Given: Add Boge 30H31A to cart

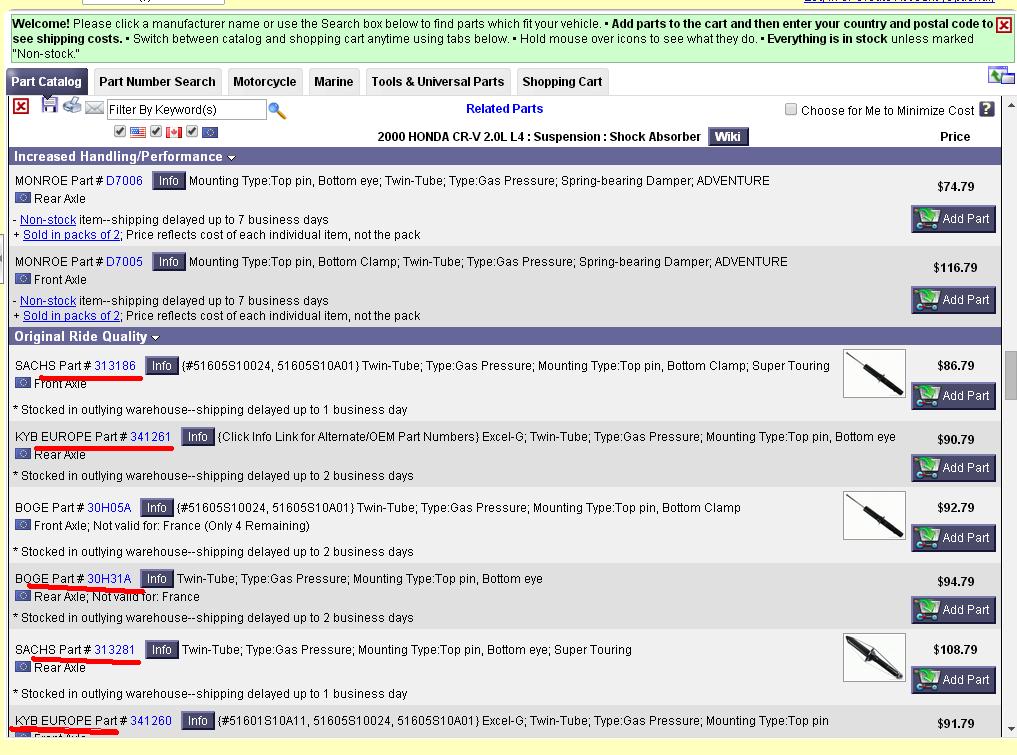Looking at the screenshot, I should [953, 610].
